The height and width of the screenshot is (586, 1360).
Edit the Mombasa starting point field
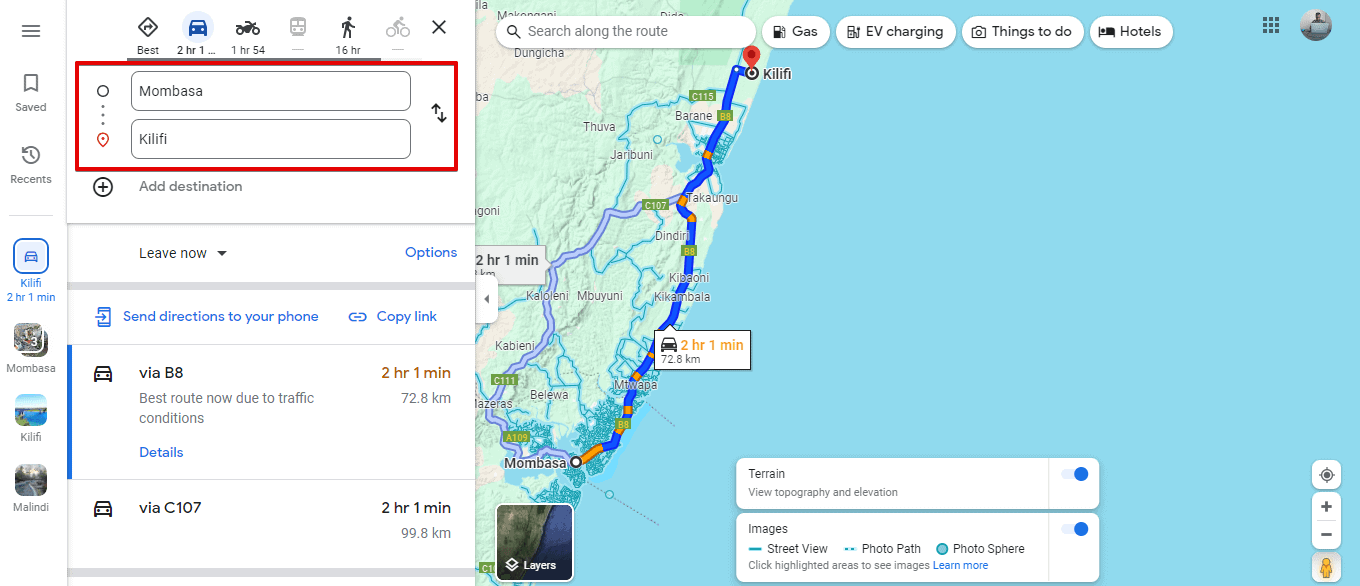271,91
